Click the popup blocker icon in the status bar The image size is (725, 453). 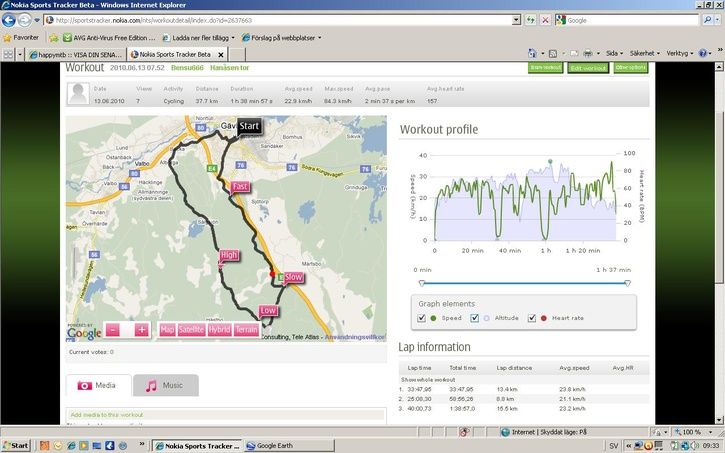pos(464,432)
